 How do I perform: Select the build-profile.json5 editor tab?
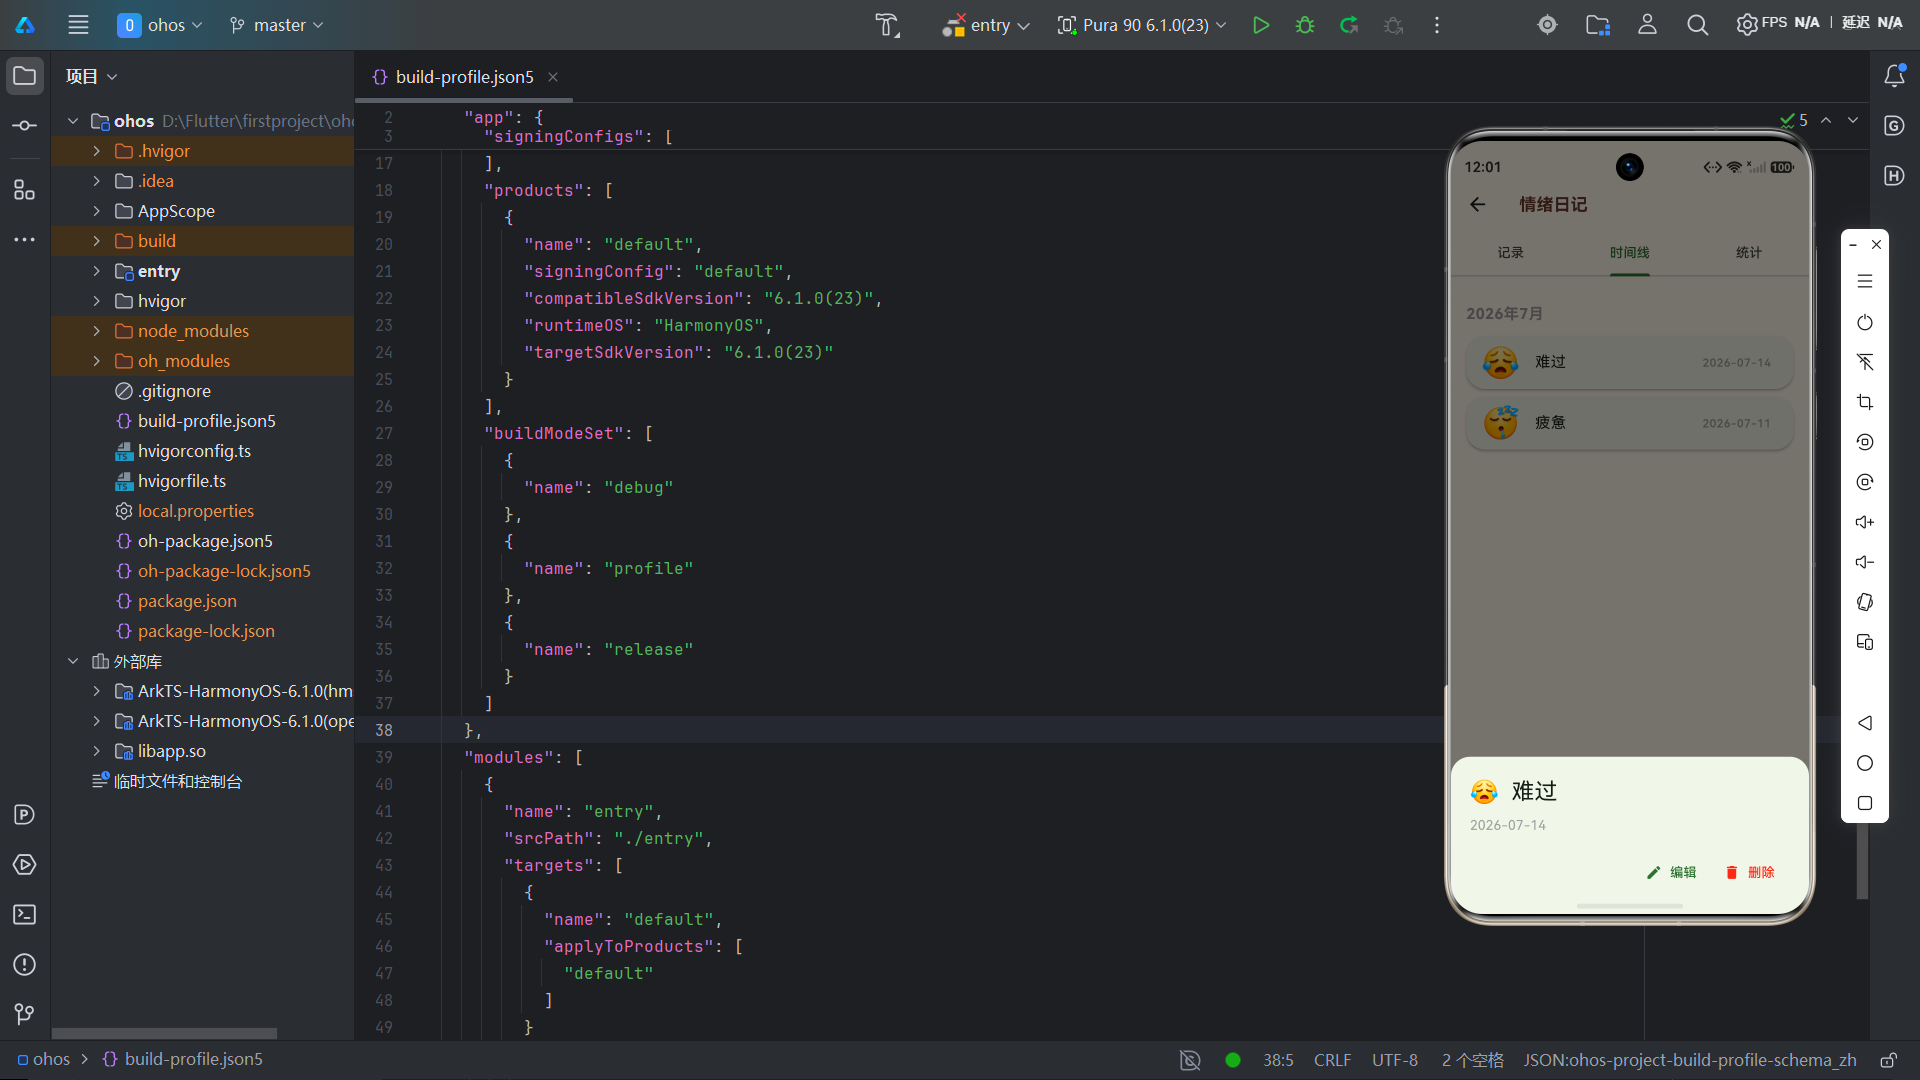464,77
